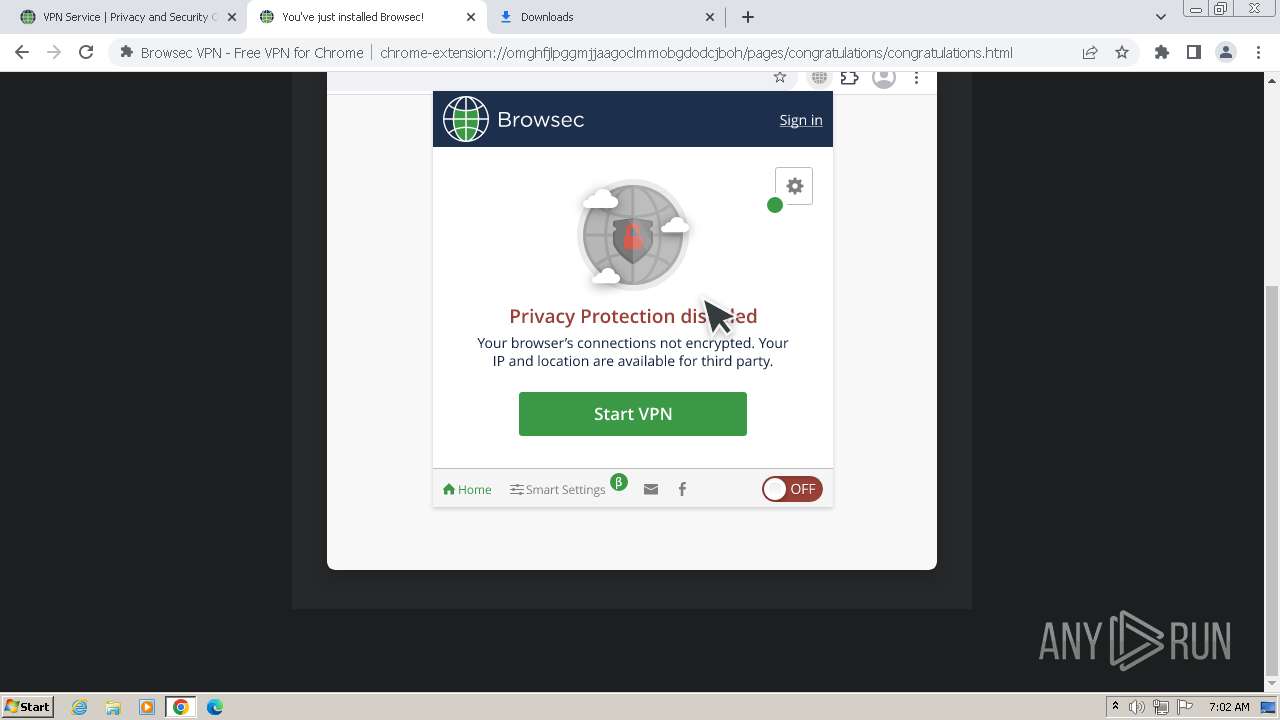
Task: Go back to the previous page
Action: tap(22, 53)
